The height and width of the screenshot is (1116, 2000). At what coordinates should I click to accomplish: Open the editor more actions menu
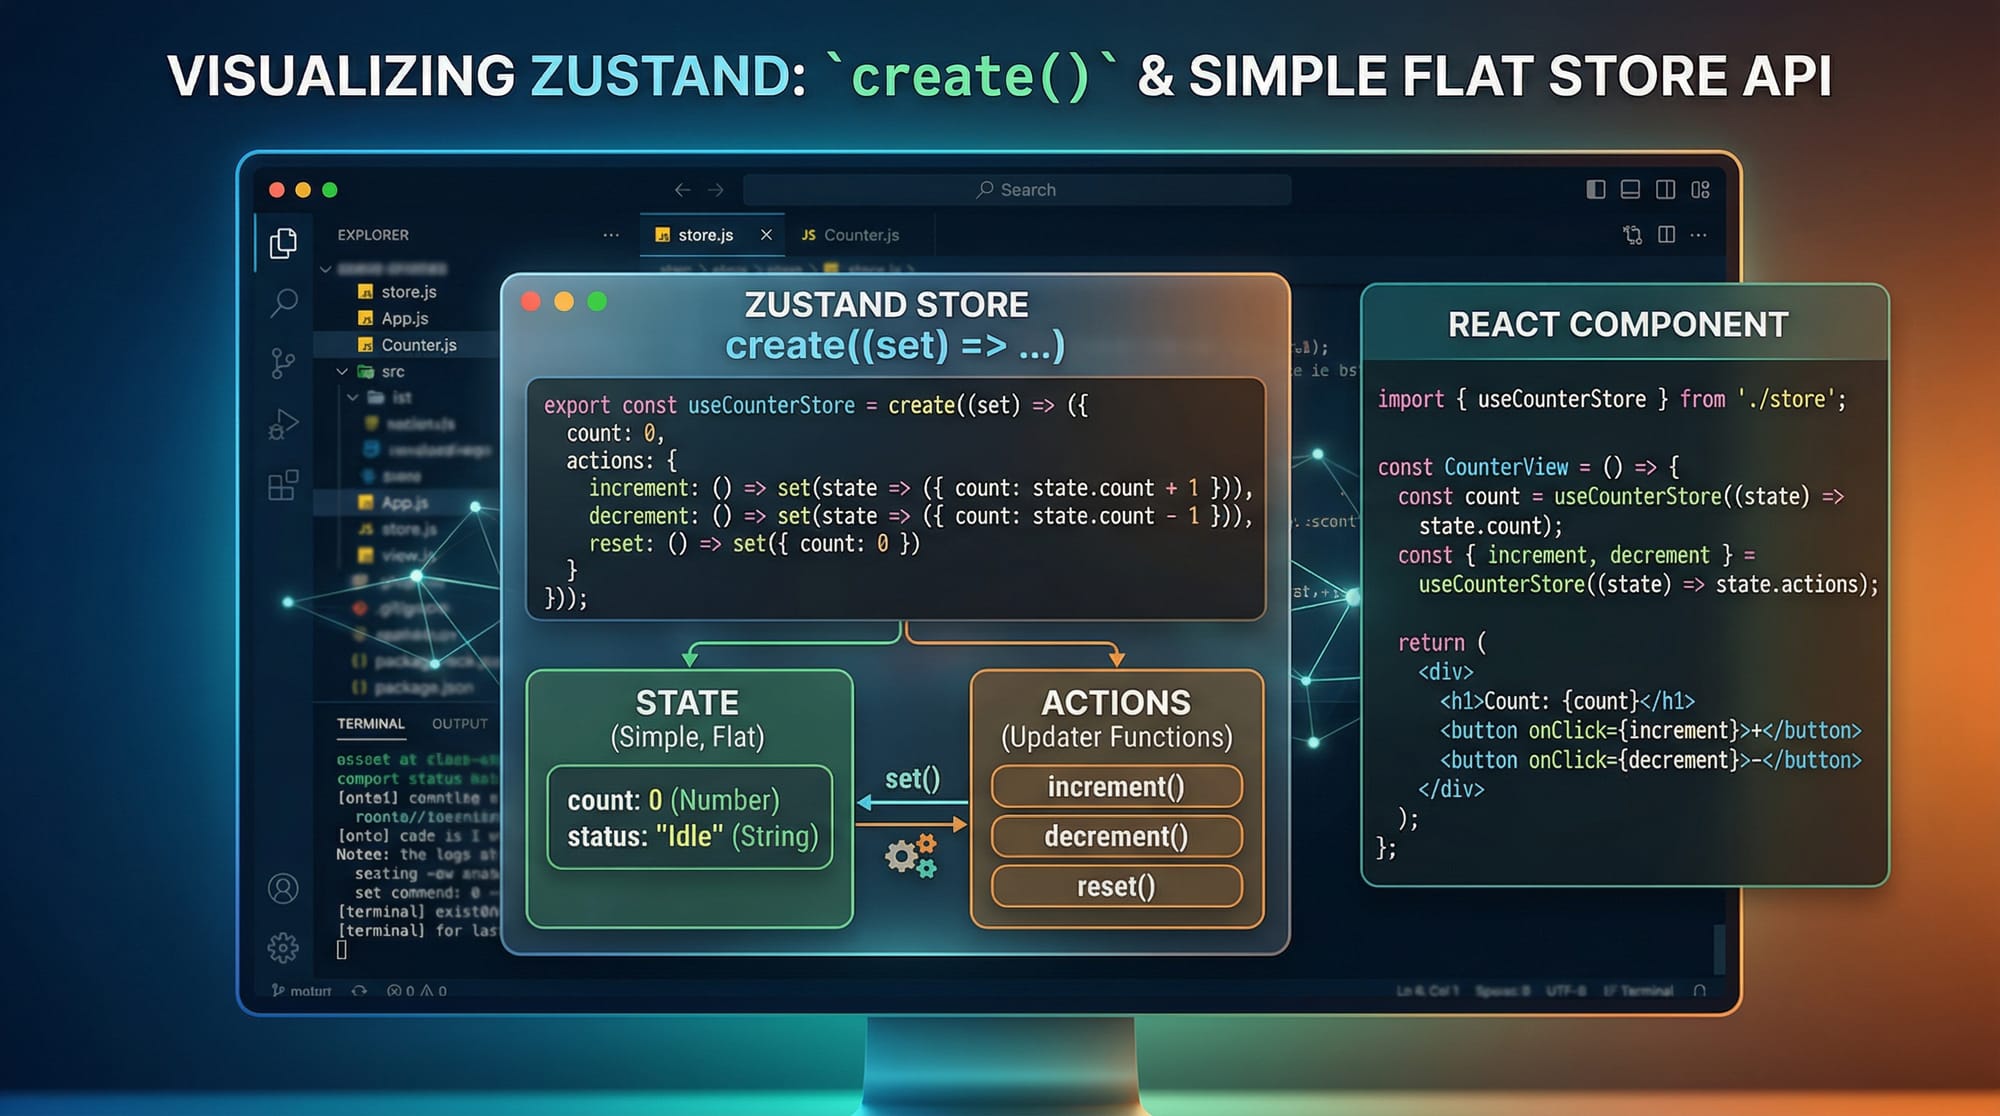[1698, 235]
